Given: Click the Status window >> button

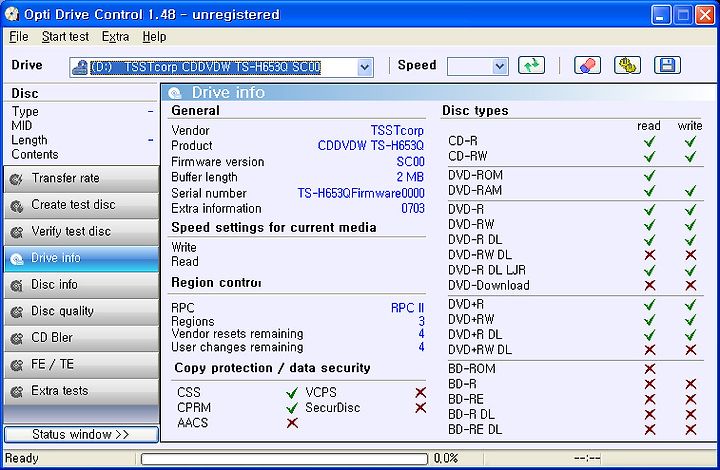Looking at the screenshot, I should [x=81, y=434].
